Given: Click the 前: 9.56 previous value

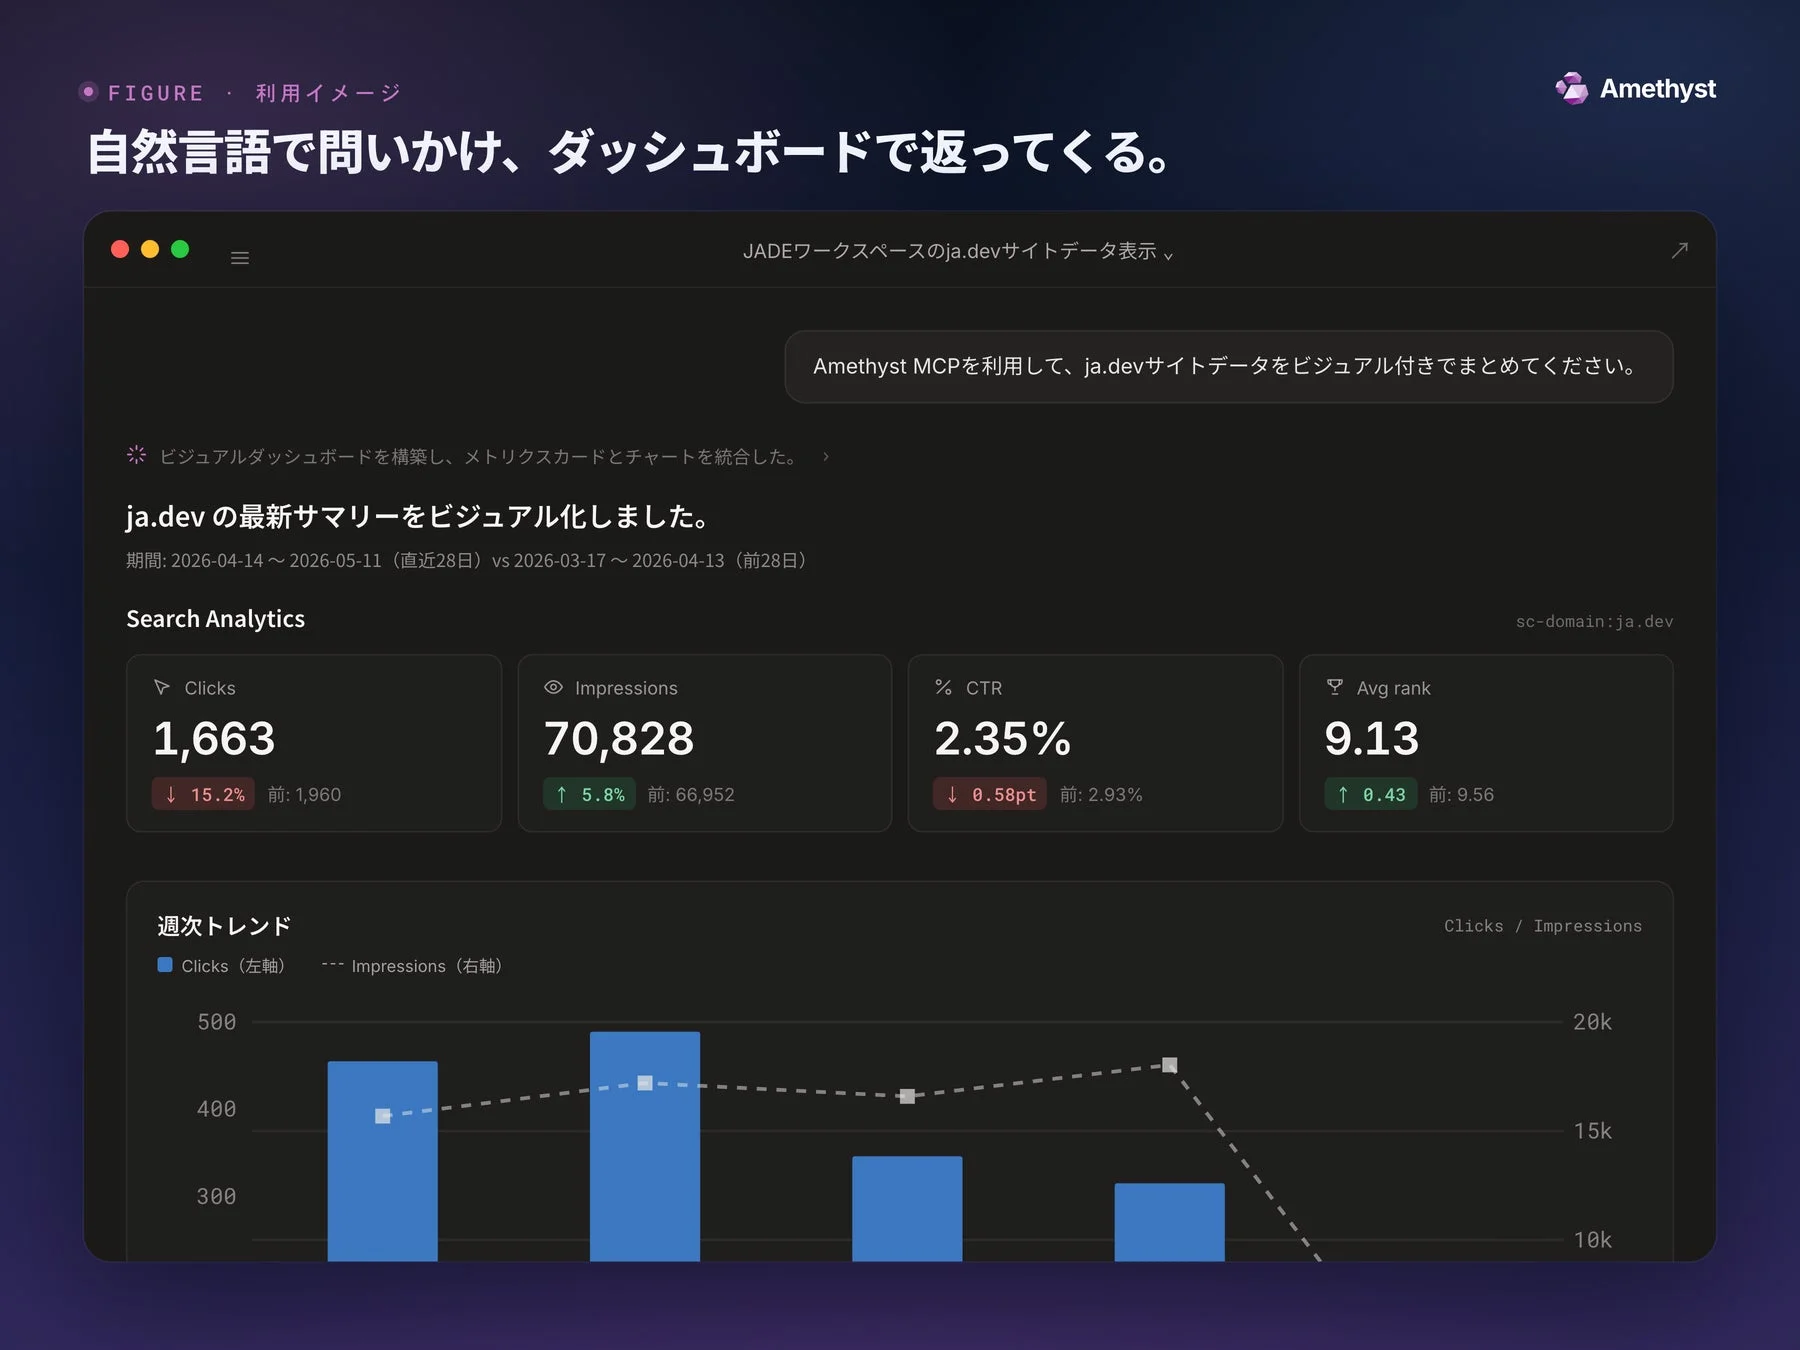Looking at the screenshot, I should coord(1461,794).
